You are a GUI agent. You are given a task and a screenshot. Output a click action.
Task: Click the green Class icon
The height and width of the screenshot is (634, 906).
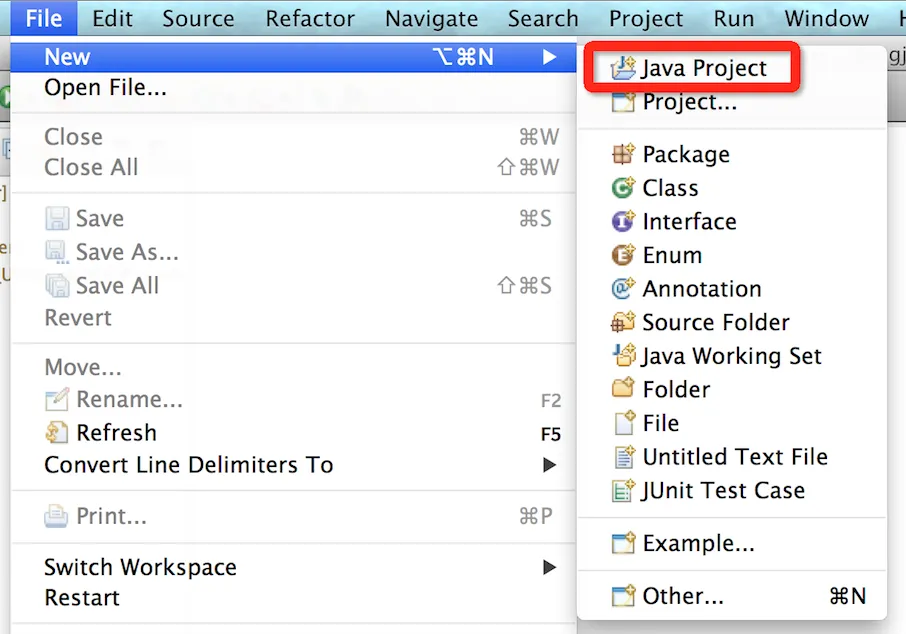click(624, 188)
